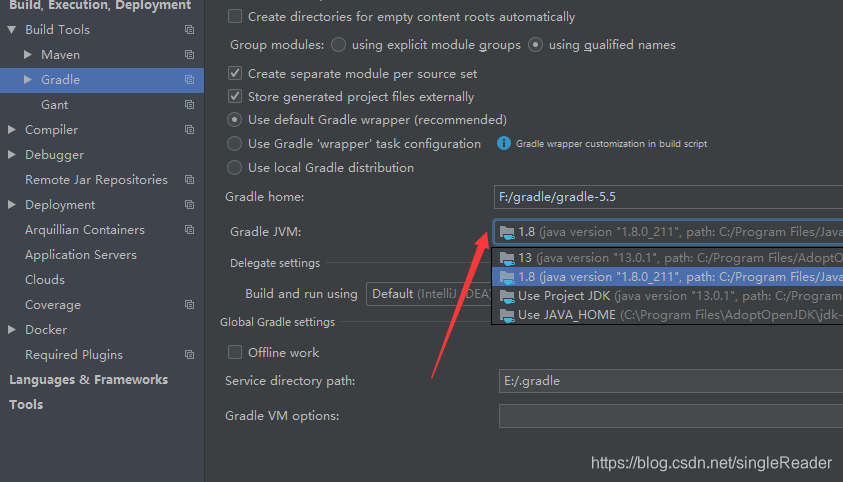
Task: Uncheck Store generated project files externally
Action: [x=235, y=96]
